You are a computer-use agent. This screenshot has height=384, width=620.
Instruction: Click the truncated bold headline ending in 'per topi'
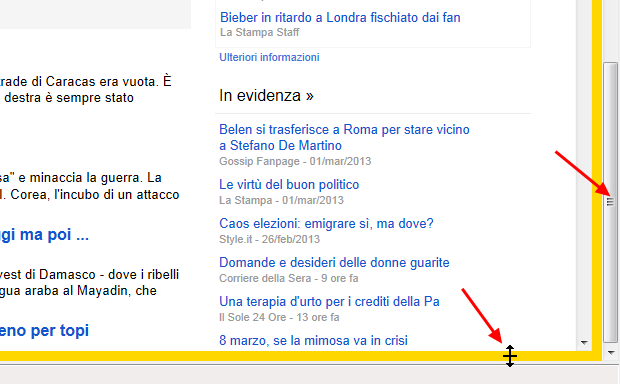pos(44,330)
